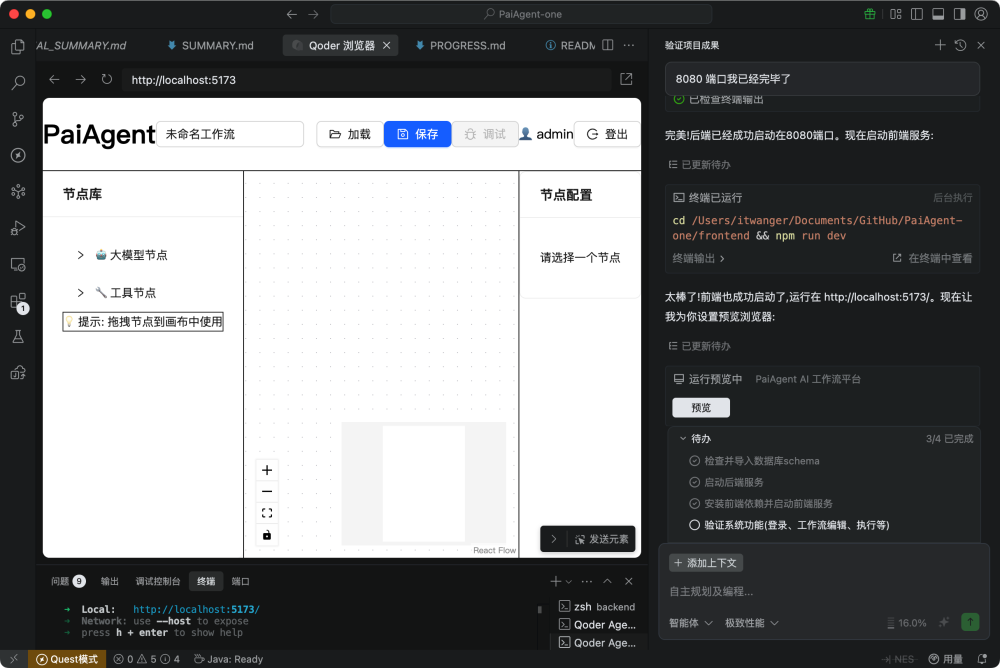
Task: Click the zoom-in control on the React Flow canvas
Action: coord(265,470)
